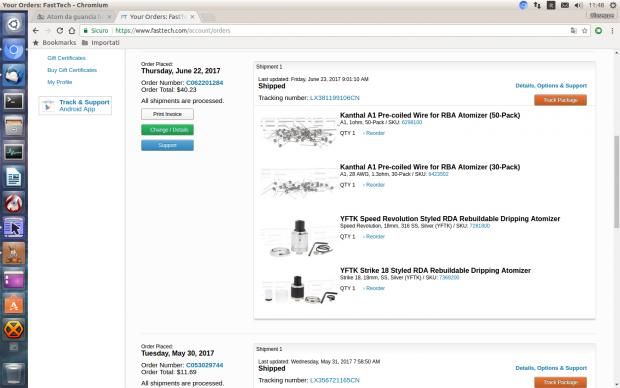The image size is (620, 388).
Task: Click the blue Support button
Action: pyautogui.click(x=167, y=145)
